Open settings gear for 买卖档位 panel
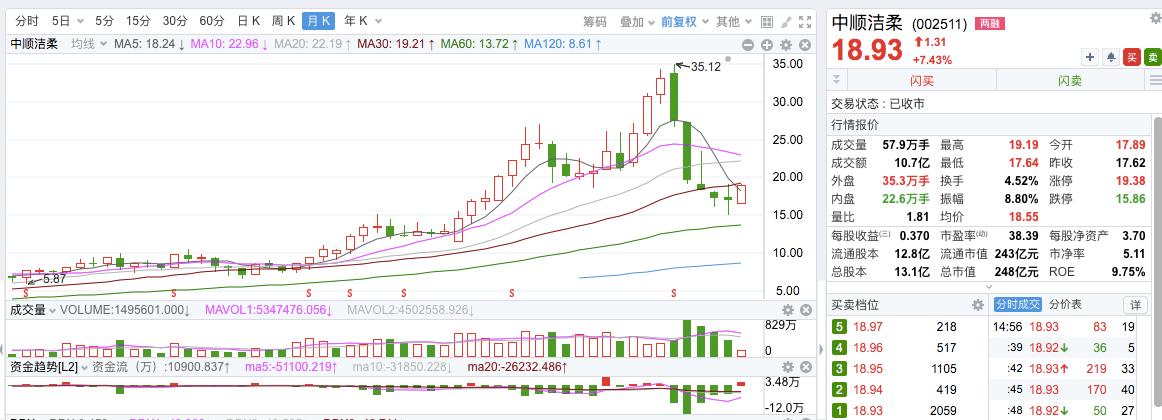The height and width of the screenshot is (420, 1162). tap(977, 304)
